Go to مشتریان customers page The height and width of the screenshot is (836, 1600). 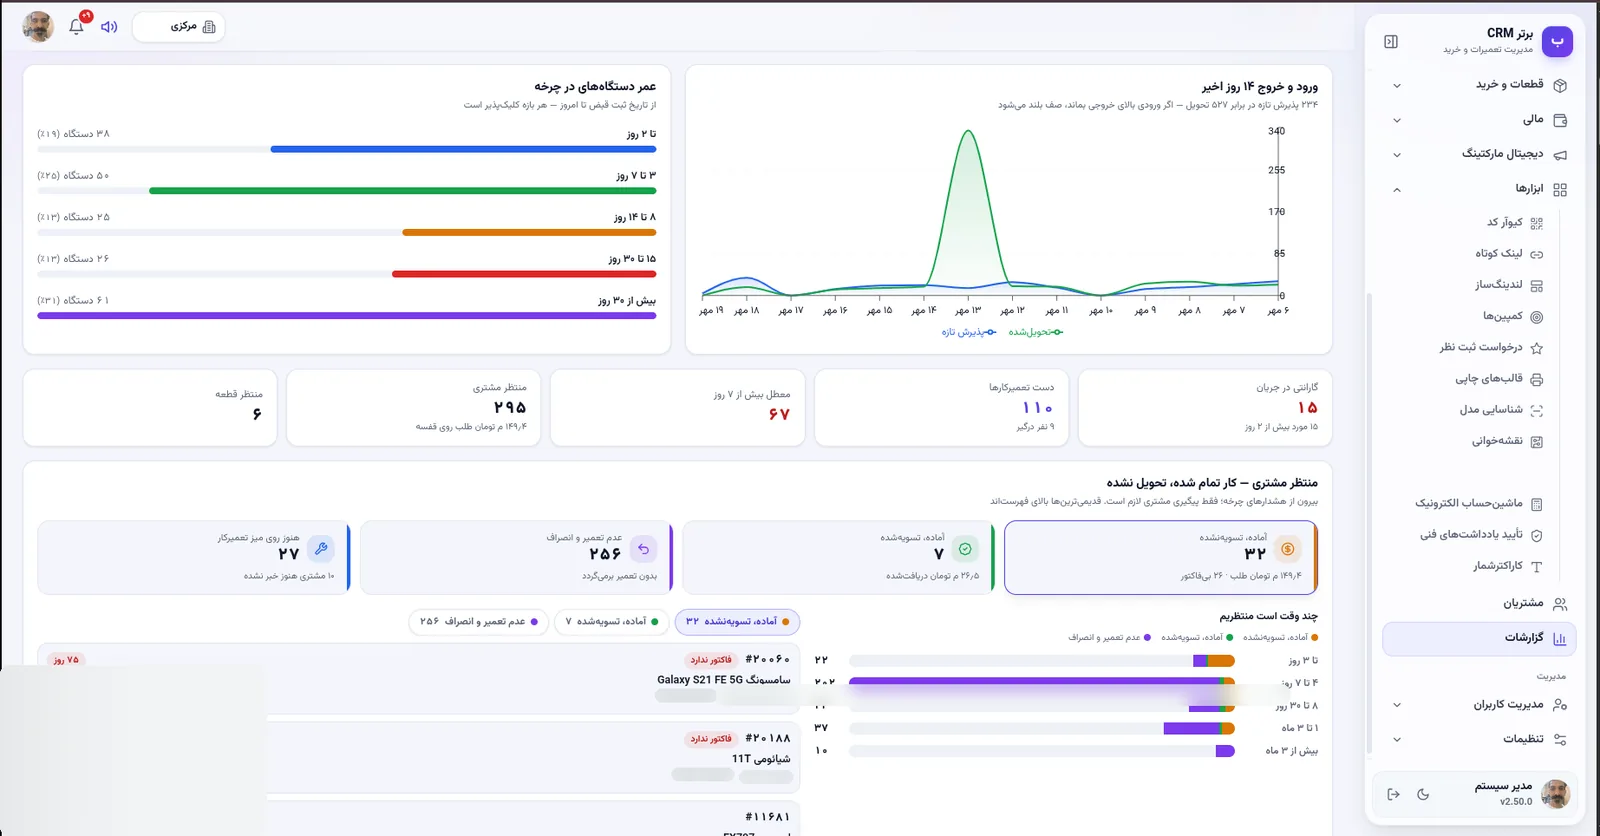tap(1480, 603)
